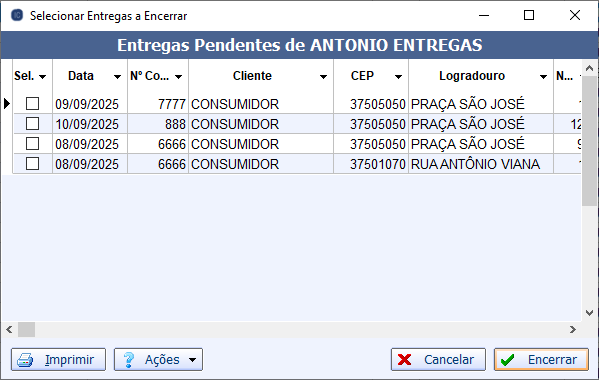Select the 10/09/2025 date cell
The width and height of the screenshot is (599, 380).
tap(87, 124)
